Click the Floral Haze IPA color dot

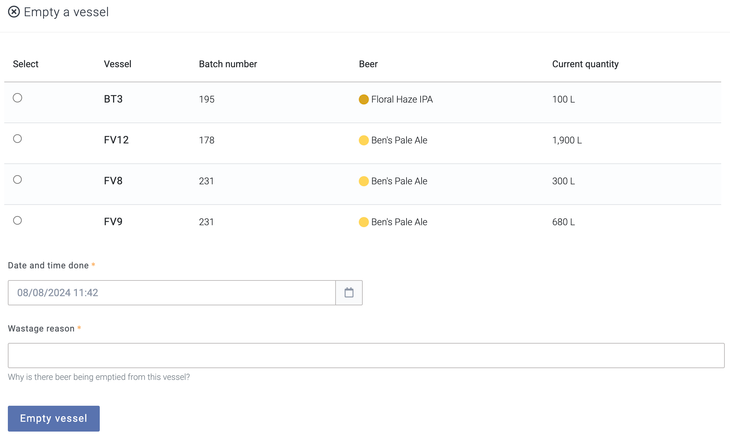click(x=364, y=100)
